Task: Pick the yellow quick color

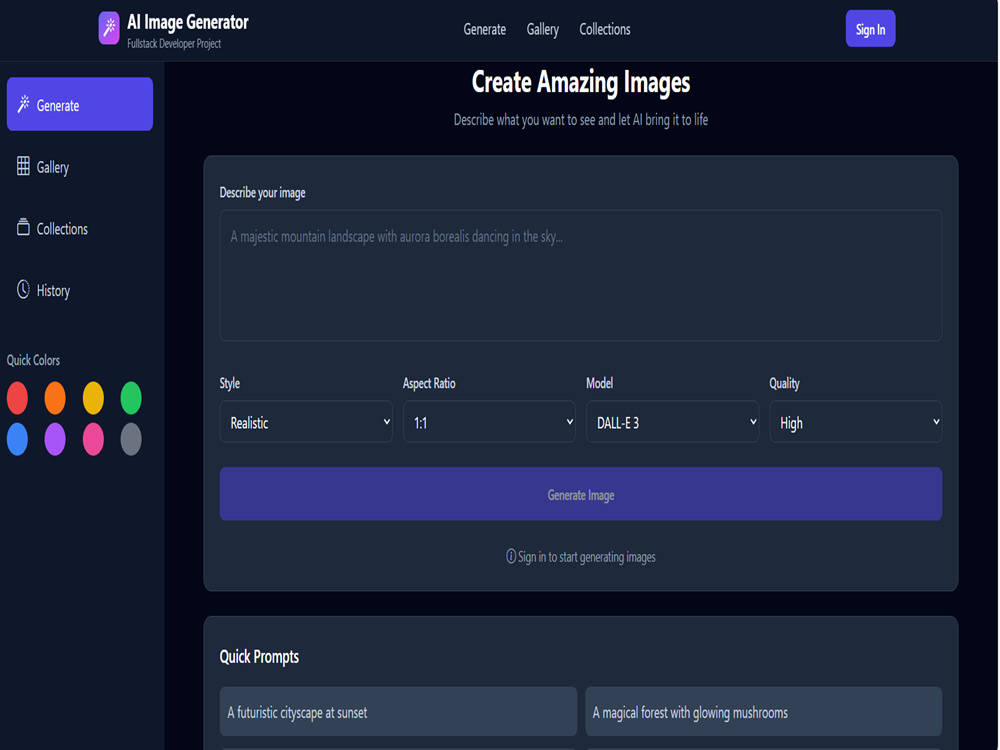Action: 93,398
